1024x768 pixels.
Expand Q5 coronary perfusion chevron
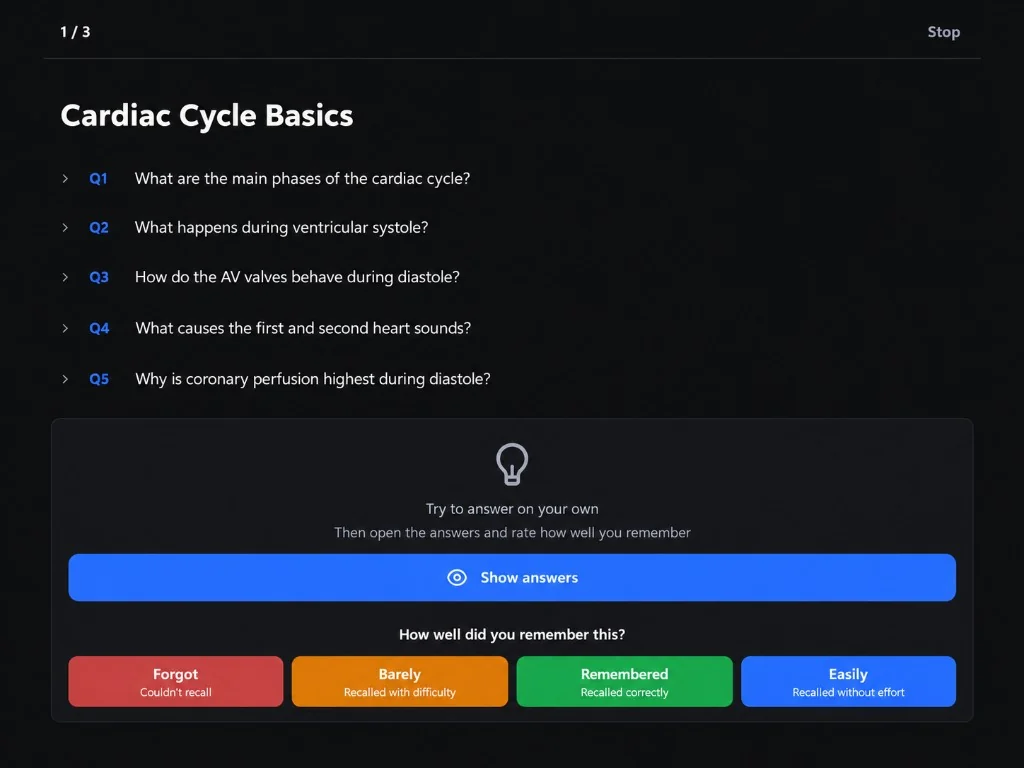pos(65,379)
